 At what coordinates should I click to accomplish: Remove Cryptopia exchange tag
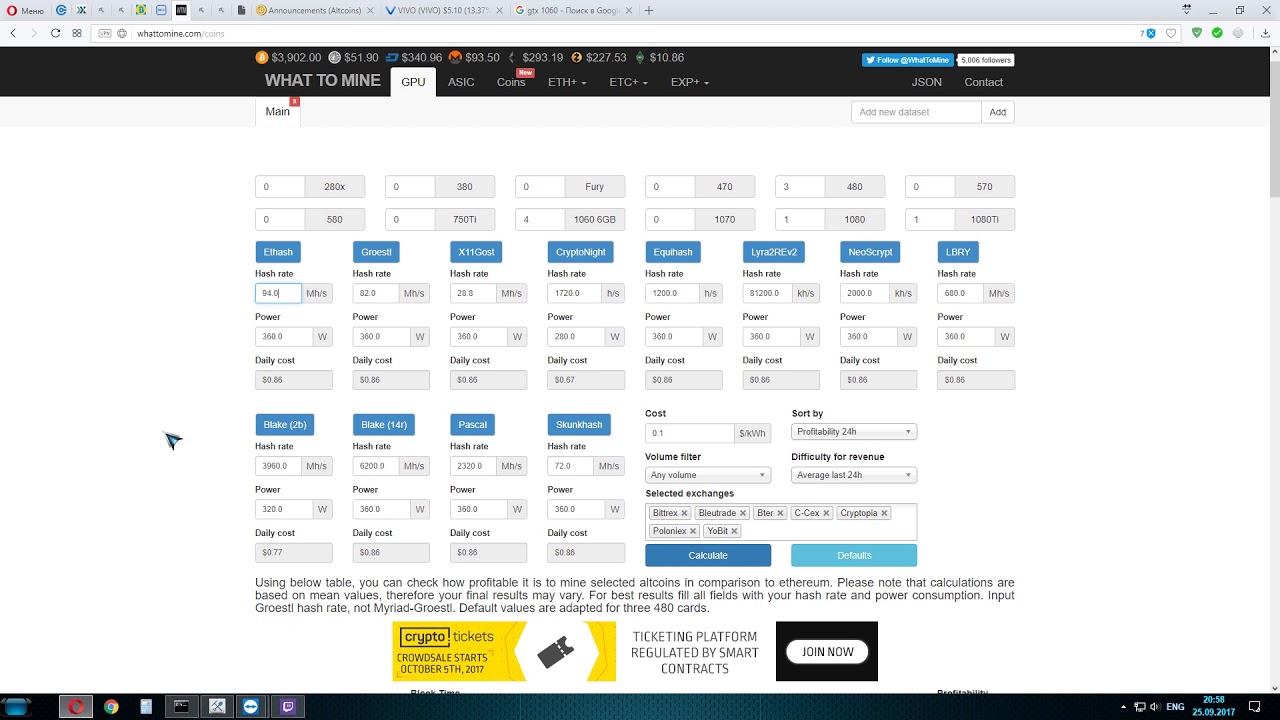click(x=884, y=513)
